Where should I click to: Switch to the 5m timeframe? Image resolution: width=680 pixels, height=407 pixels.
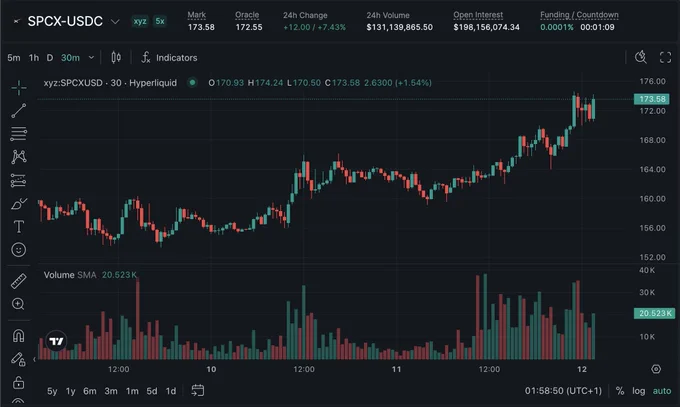pos(14,58)
